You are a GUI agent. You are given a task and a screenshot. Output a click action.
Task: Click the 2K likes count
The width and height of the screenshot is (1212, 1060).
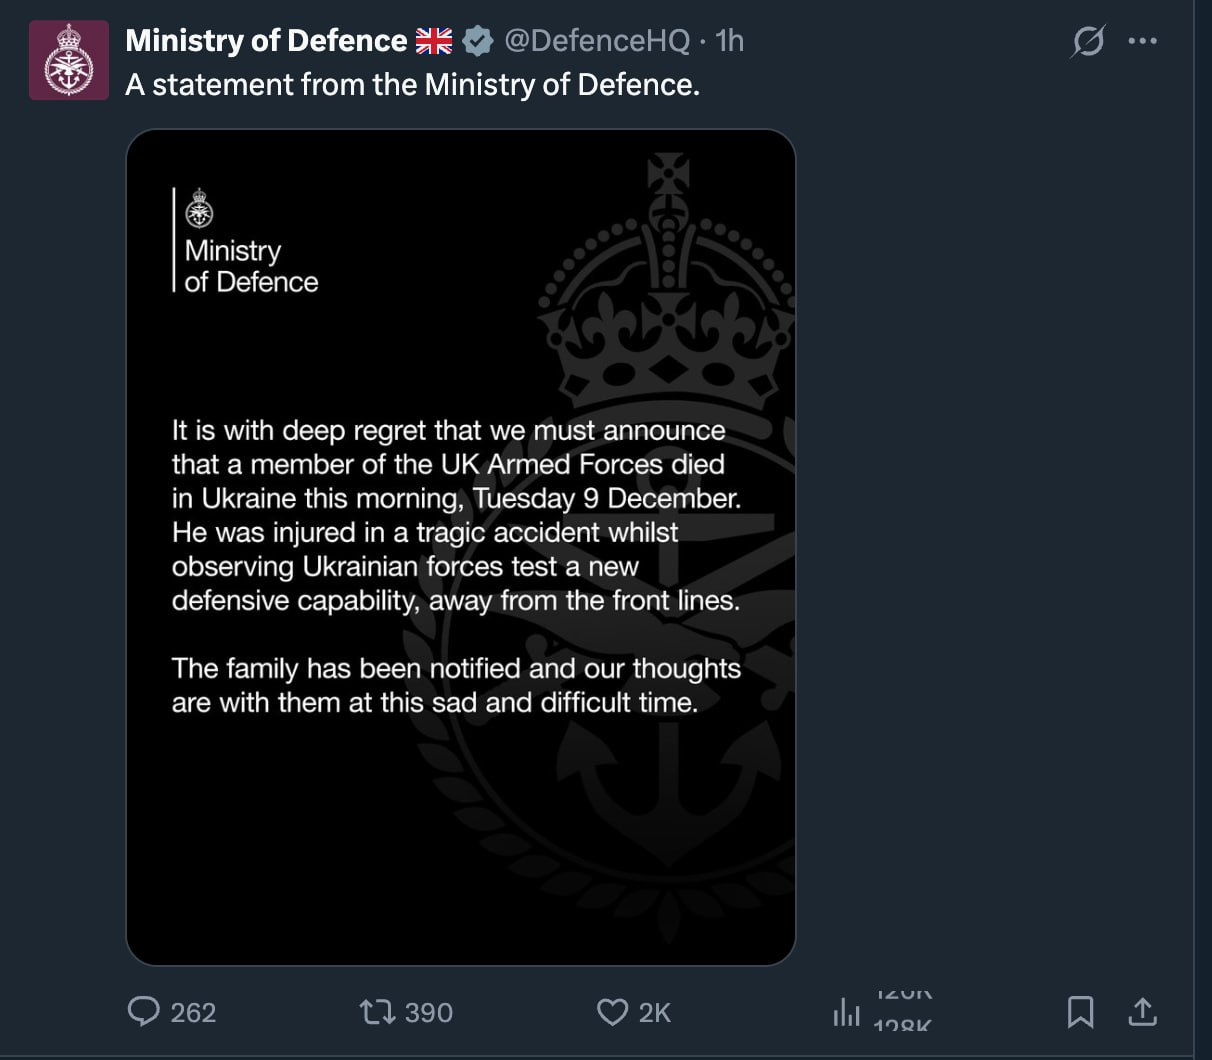[655, 1013]
